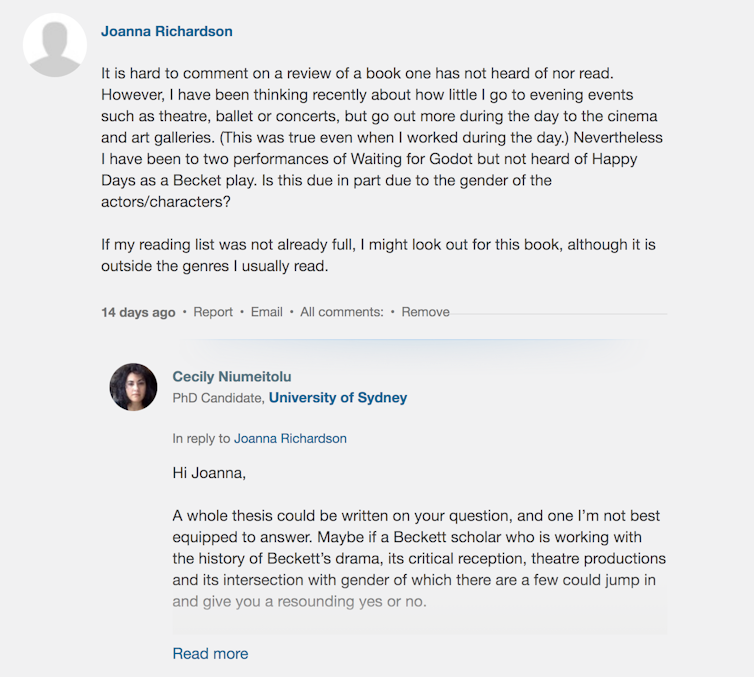
Task: Remove Joanna Richardson's comment
Action: pos(426,312)
